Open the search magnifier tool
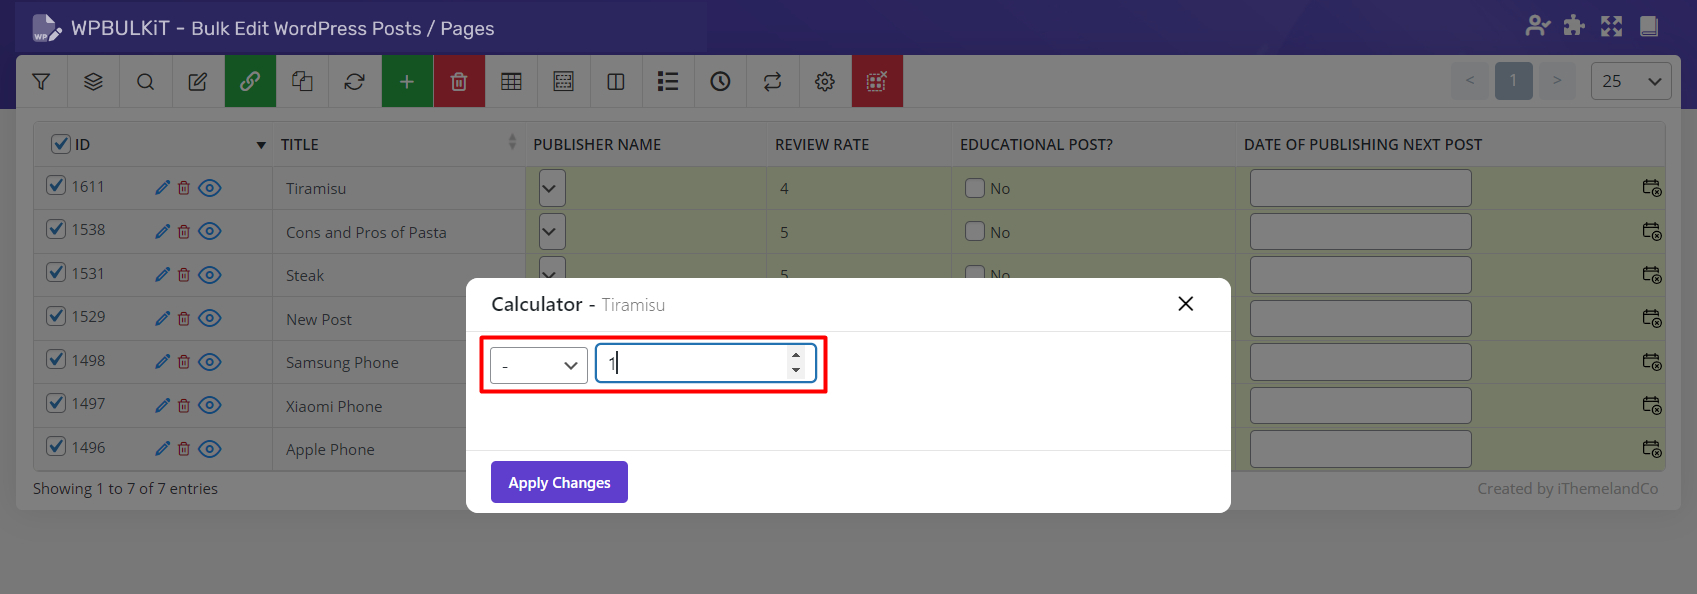Screen dimensions: 1697x594 [145, 82]
